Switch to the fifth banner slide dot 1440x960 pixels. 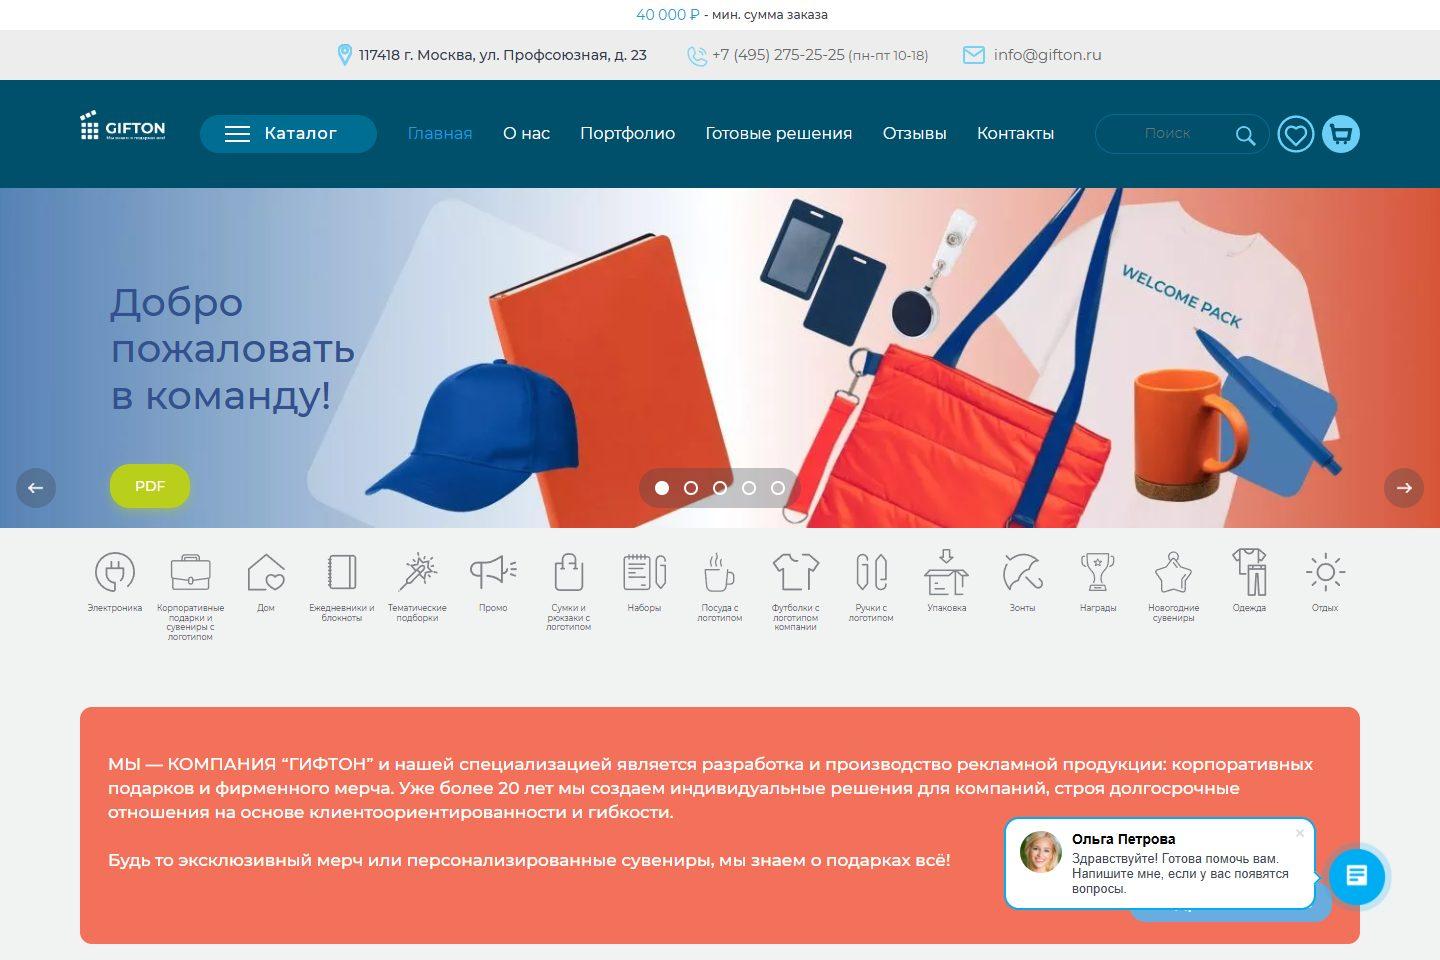coord(778,488)
